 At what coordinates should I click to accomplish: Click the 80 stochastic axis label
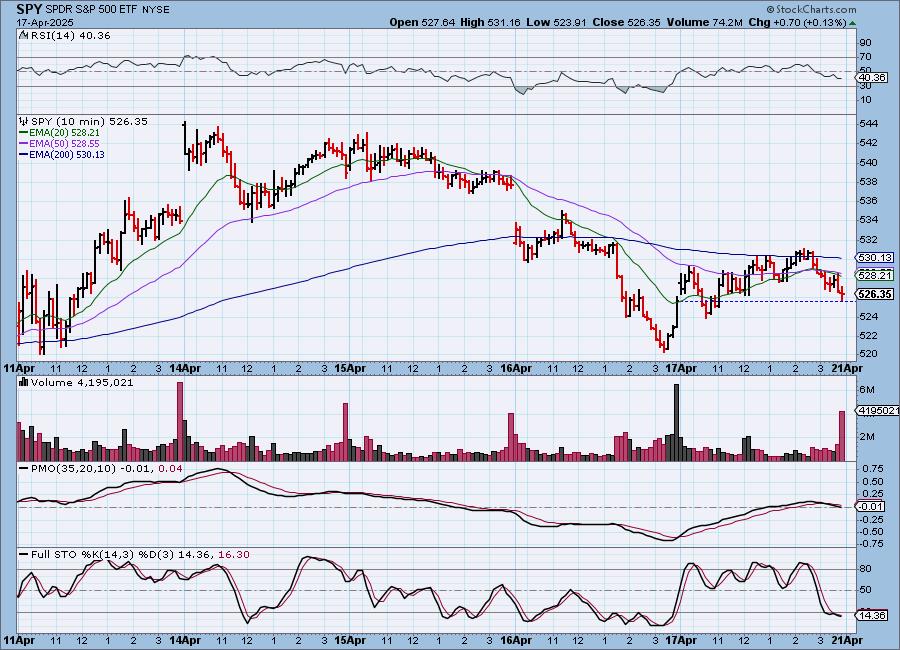click(866, 568)
